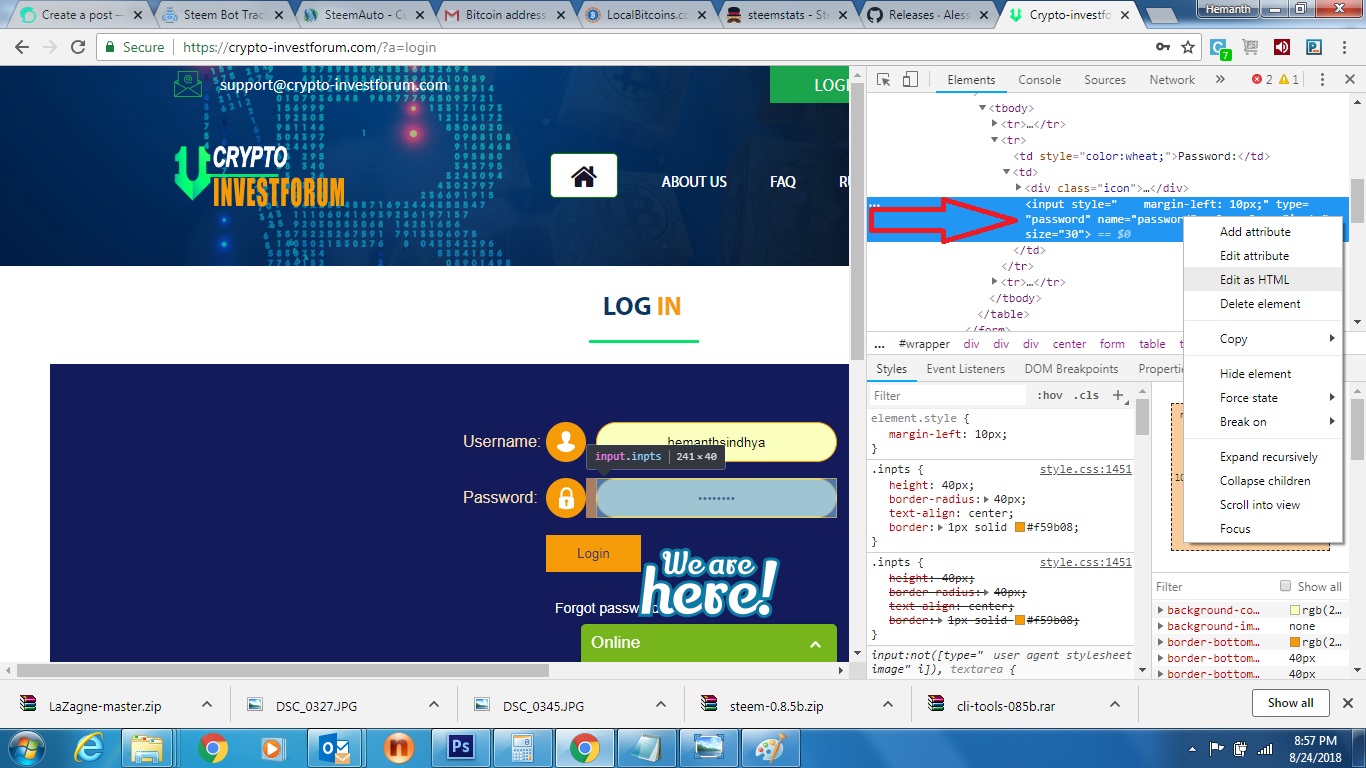Click the orange user icon beside Username
Screen dimensions: 1366x768
click(566, 442)
